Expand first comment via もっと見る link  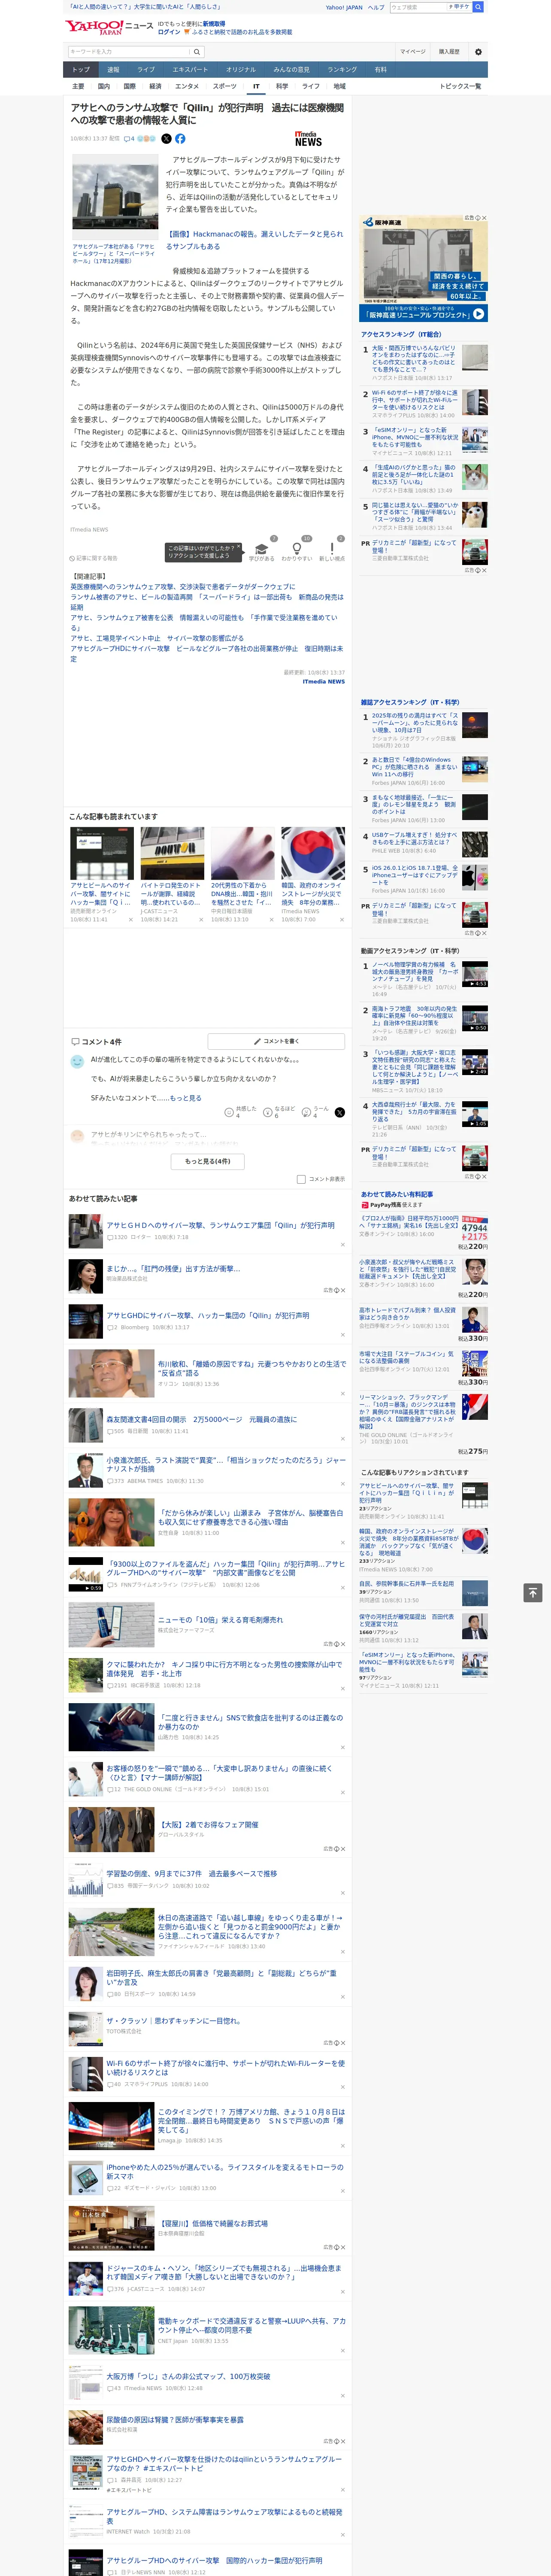click(185, 1098)
